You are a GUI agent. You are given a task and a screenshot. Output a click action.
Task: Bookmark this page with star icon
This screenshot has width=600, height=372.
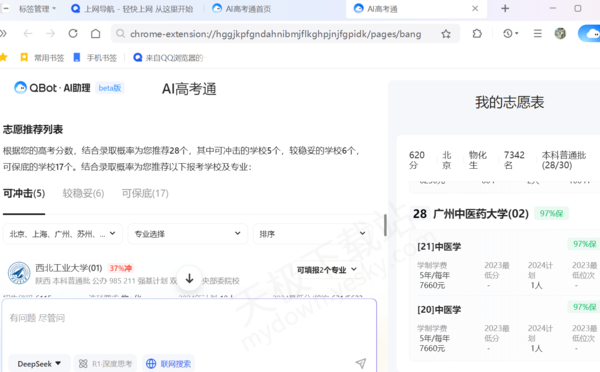click(446, 34)
